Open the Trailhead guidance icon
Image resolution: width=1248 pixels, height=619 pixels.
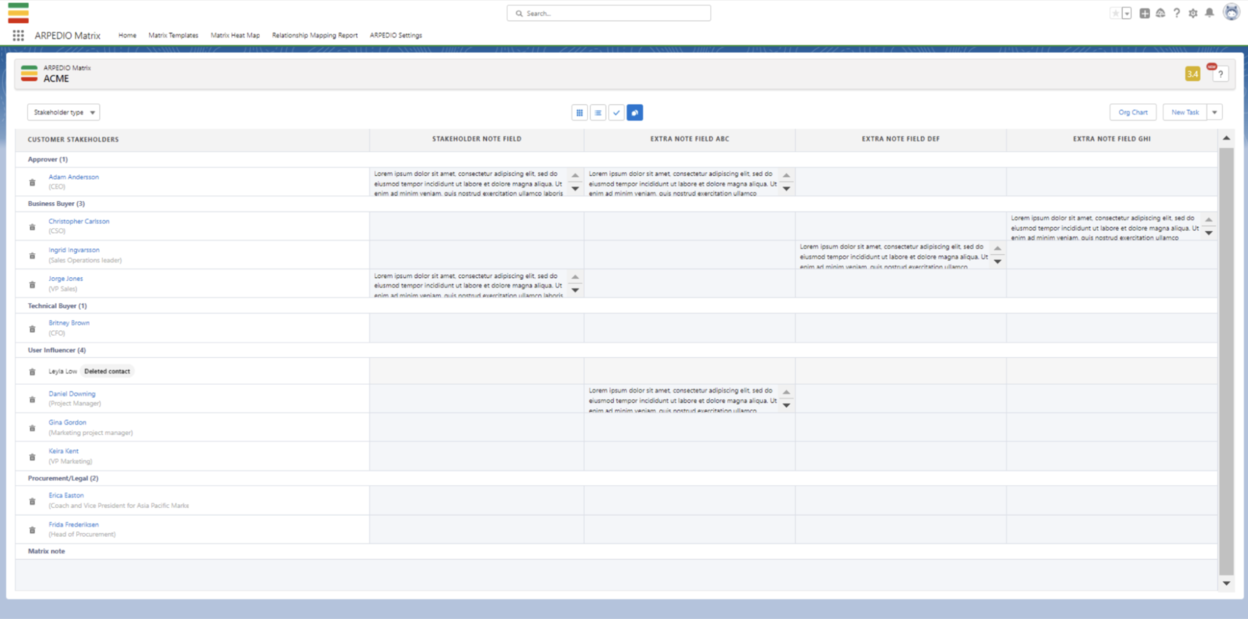tap(1160, 13)
